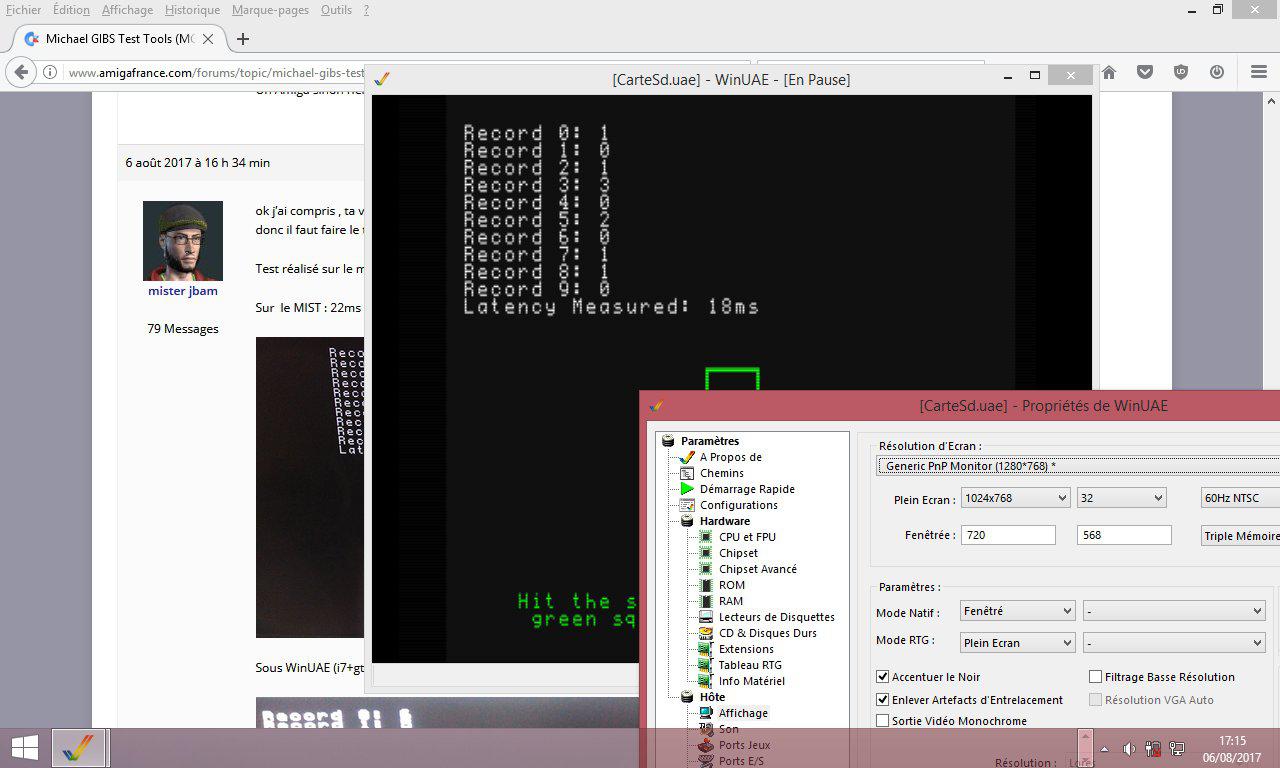The image size is (1280, 768).
Task: Open Ports E/S settings
Action: (x=741, y=761)
